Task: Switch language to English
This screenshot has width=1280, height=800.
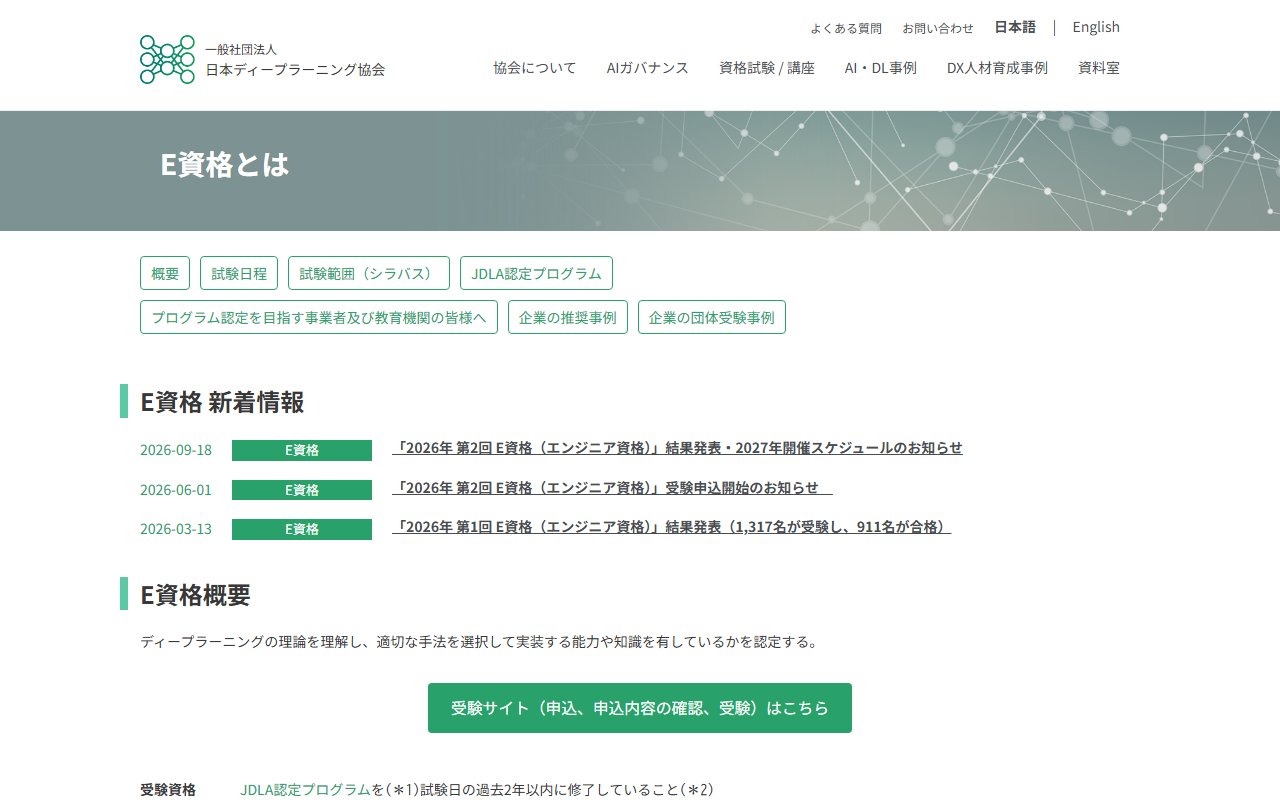Action: 1096,27
